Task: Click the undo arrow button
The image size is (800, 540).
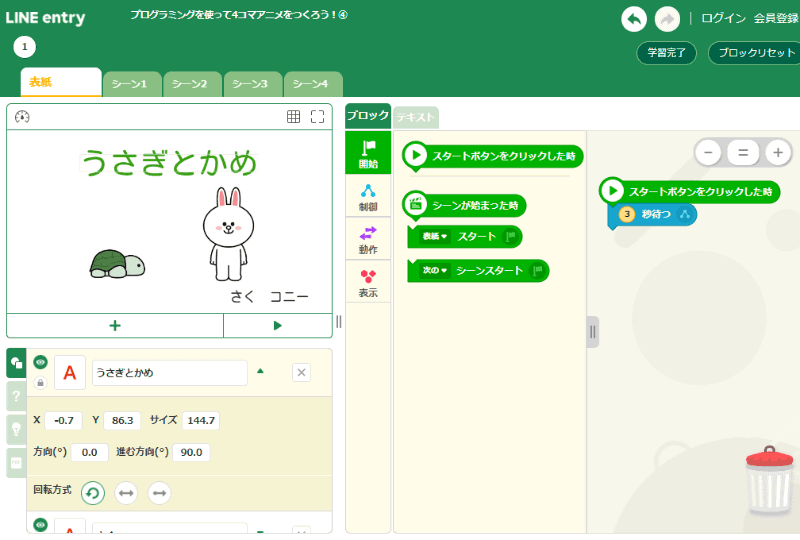Action: click(634, 19)
